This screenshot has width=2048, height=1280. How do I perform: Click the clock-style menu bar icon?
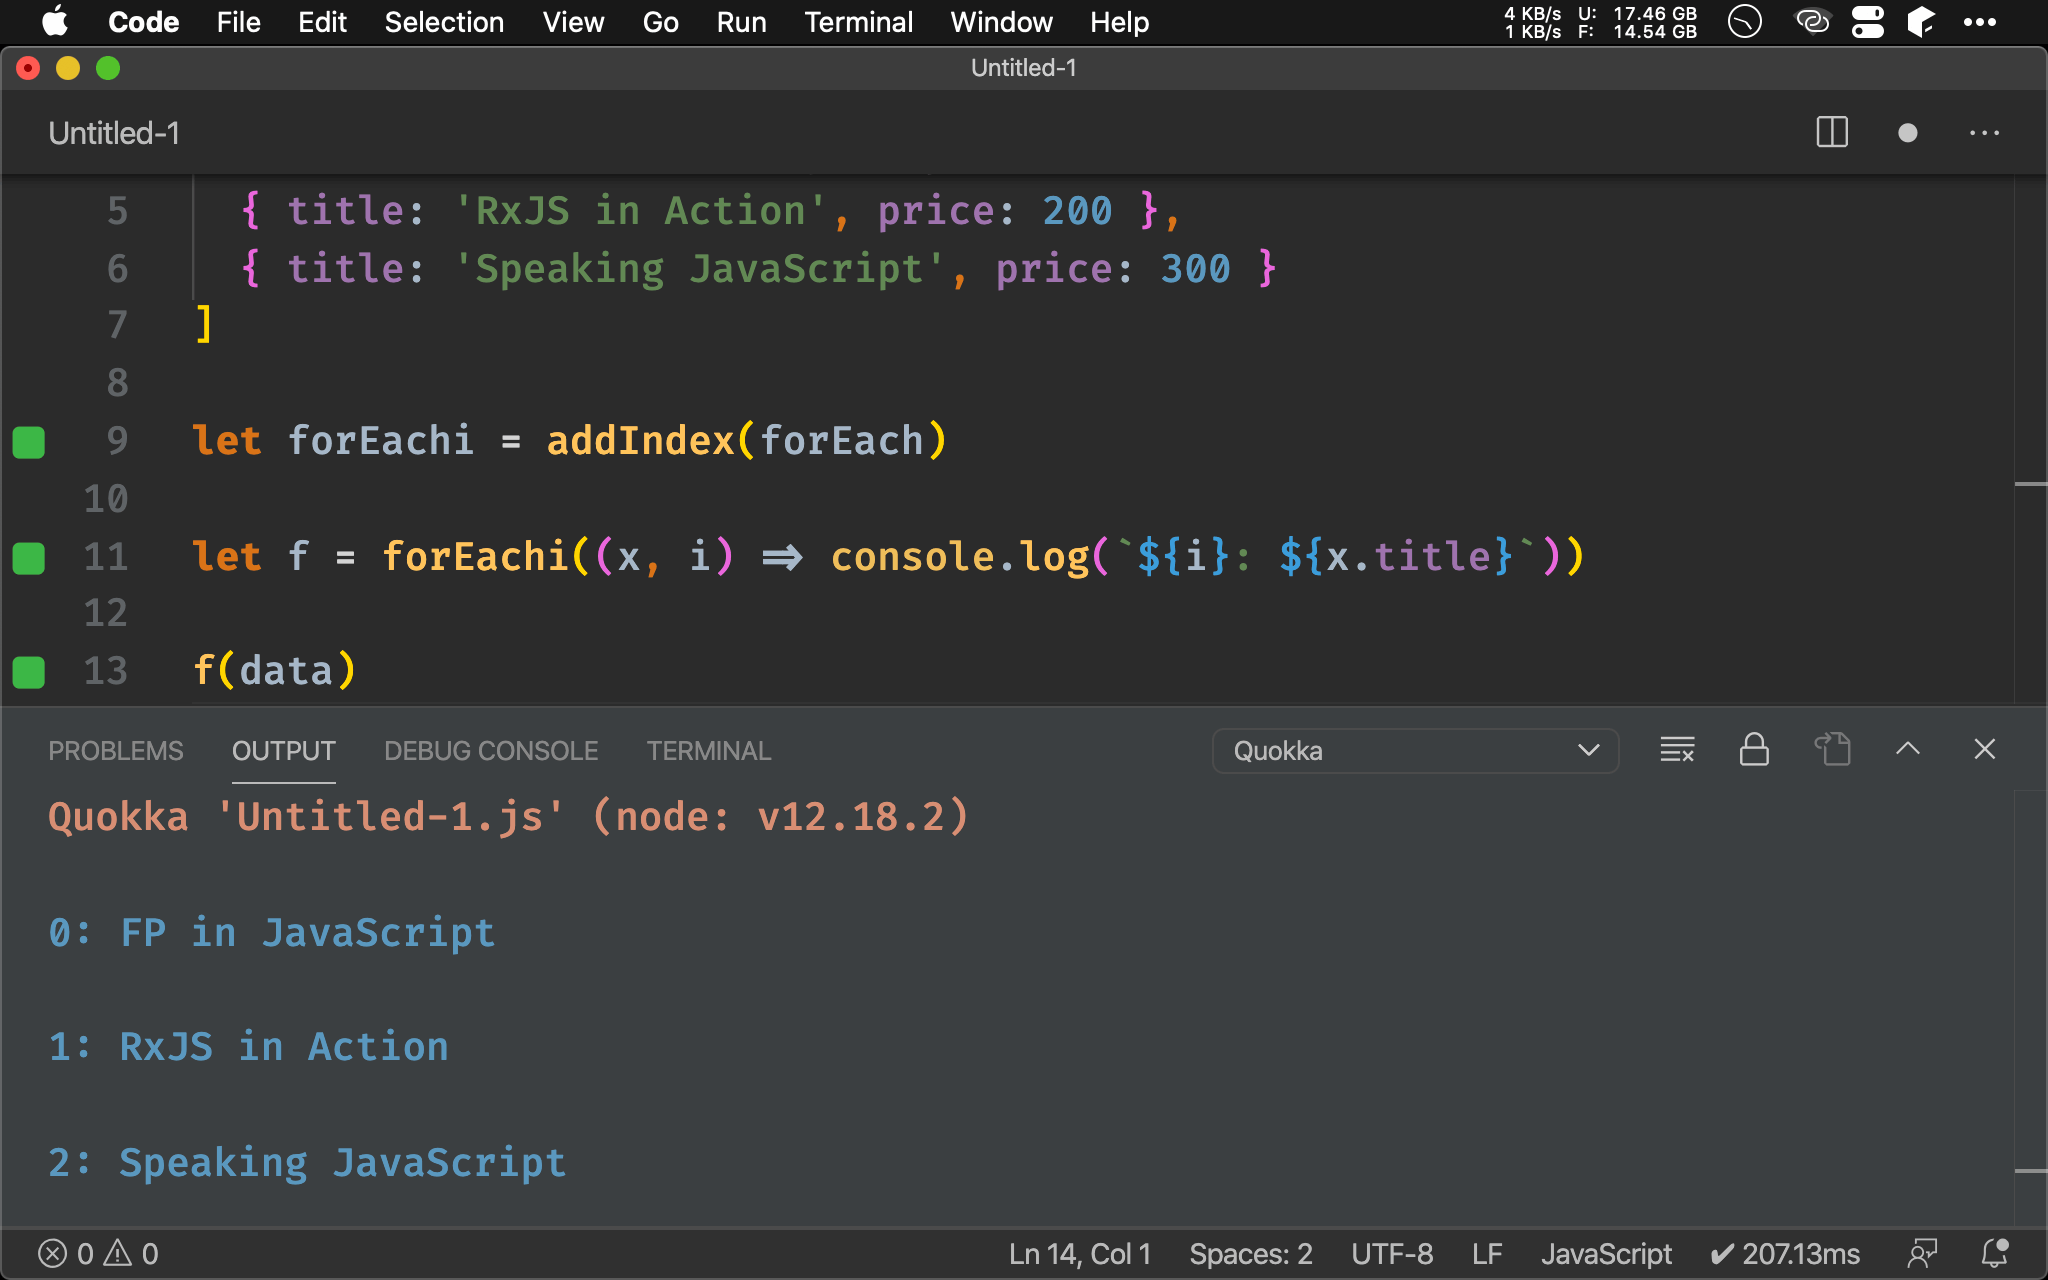[1745, 22]
